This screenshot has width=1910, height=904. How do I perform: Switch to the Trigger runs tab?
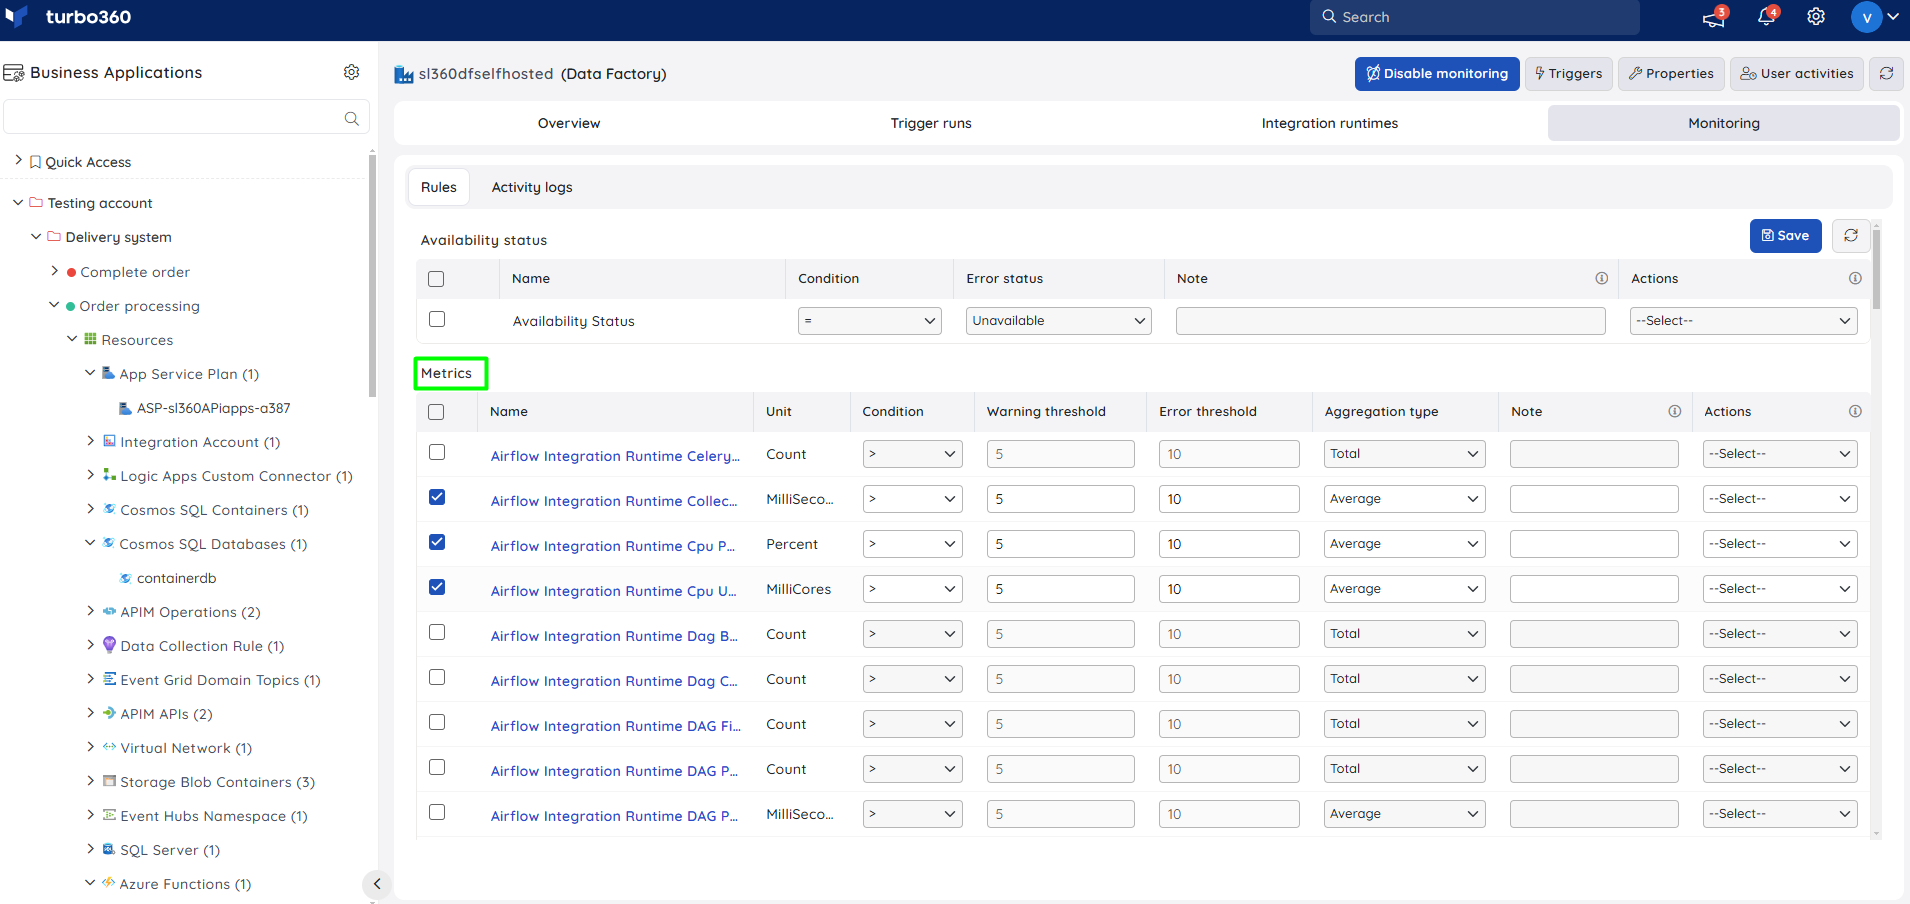931,123
